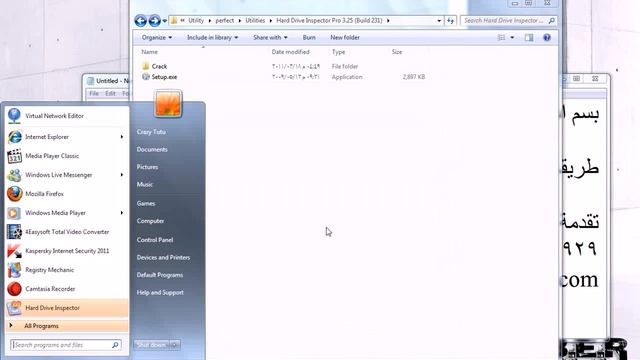The image size is (640, 360).
Task: Expand Windows Live Messenger jump list arrow
Action: point(122,175)
